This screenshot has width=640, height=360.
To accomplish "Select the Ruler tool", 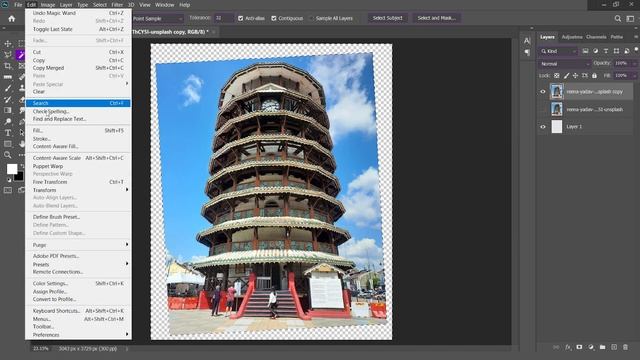I will pos(8,77).
